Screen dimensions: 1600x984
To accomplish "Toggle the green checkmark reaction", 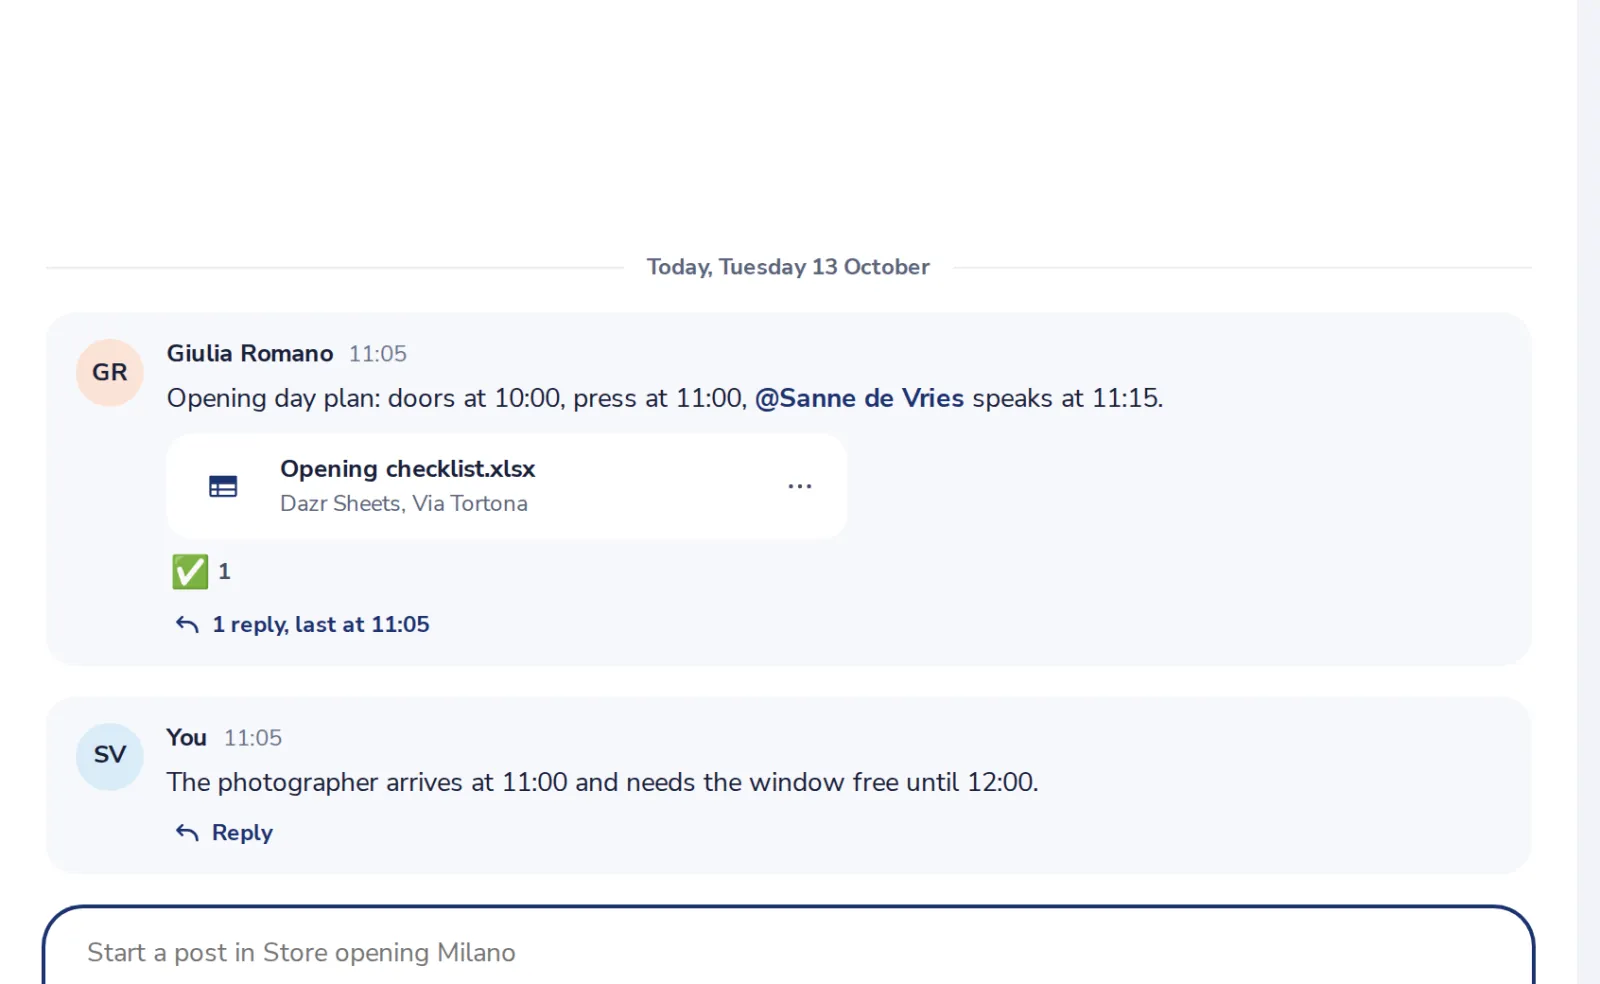I will [x=190, y=572].
